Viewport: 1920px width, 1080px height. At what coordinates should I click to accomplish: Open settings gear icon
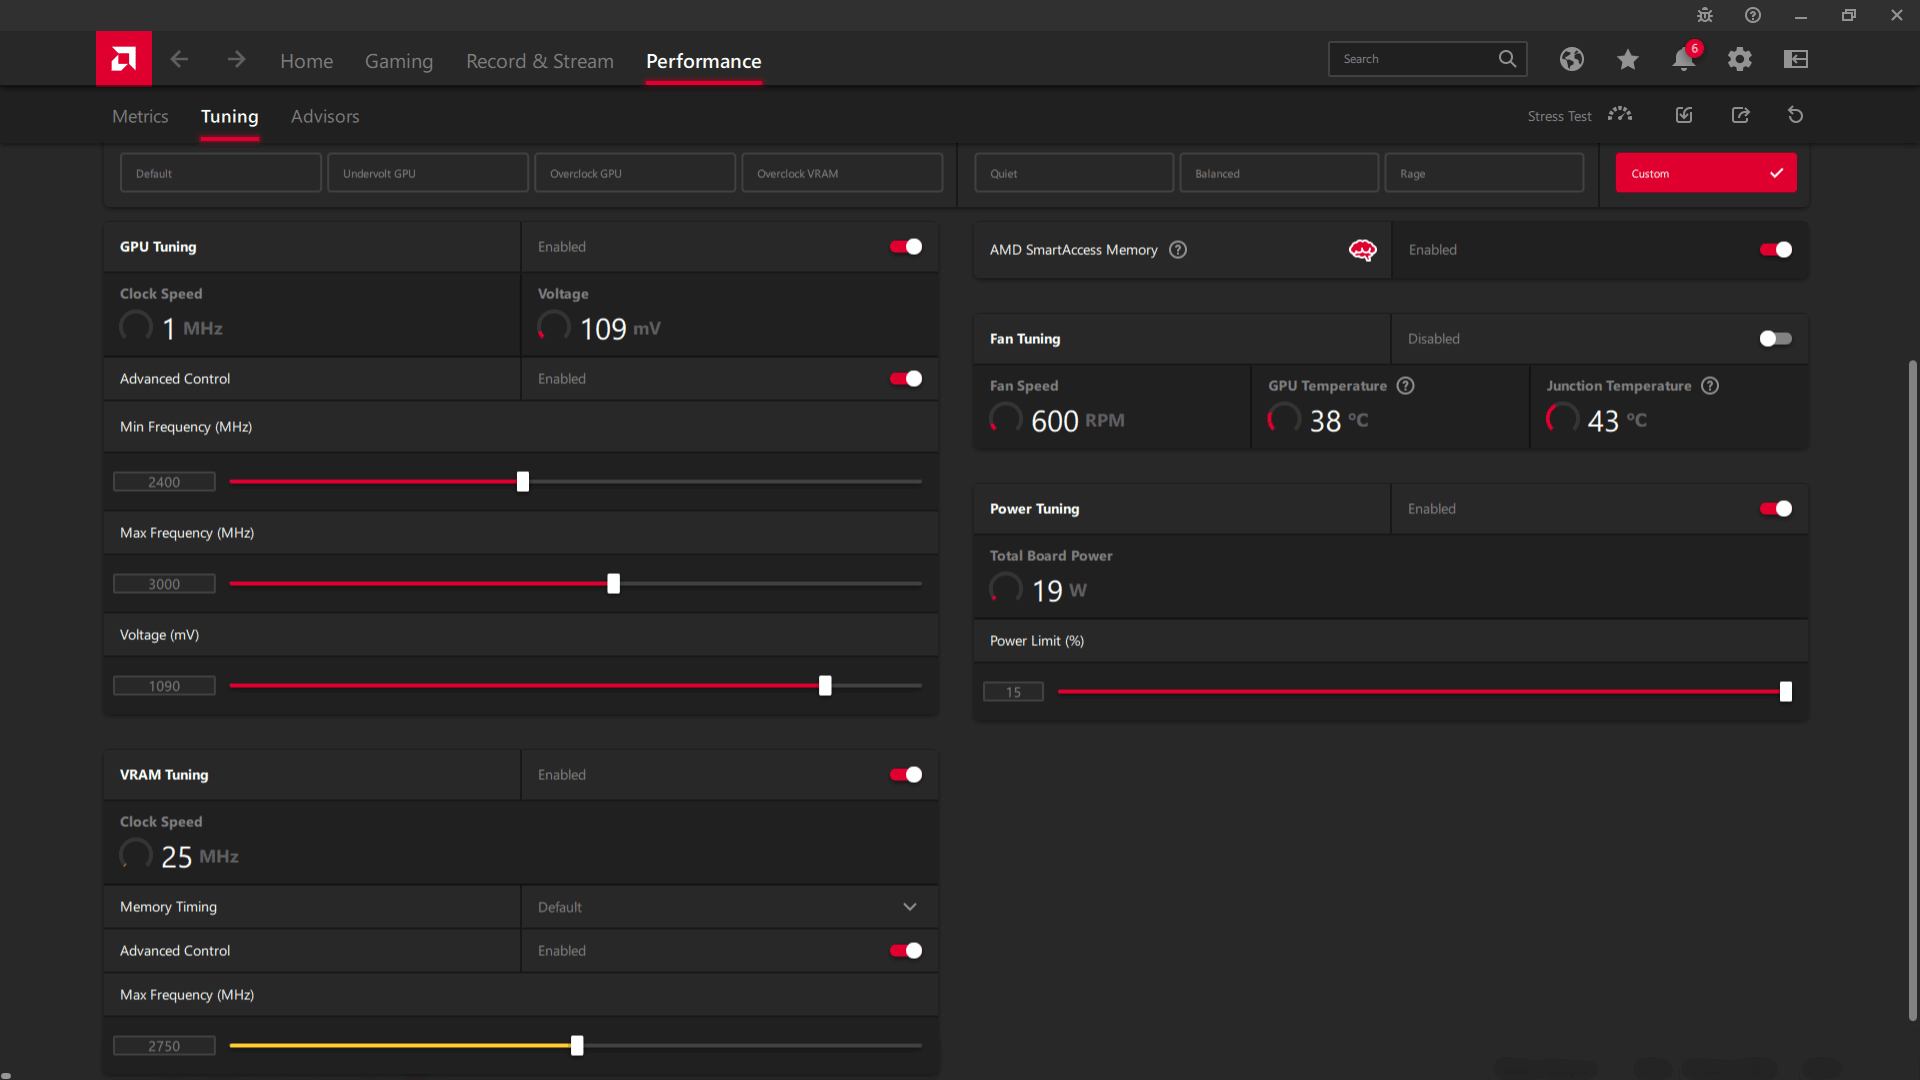click(1740, 59)
